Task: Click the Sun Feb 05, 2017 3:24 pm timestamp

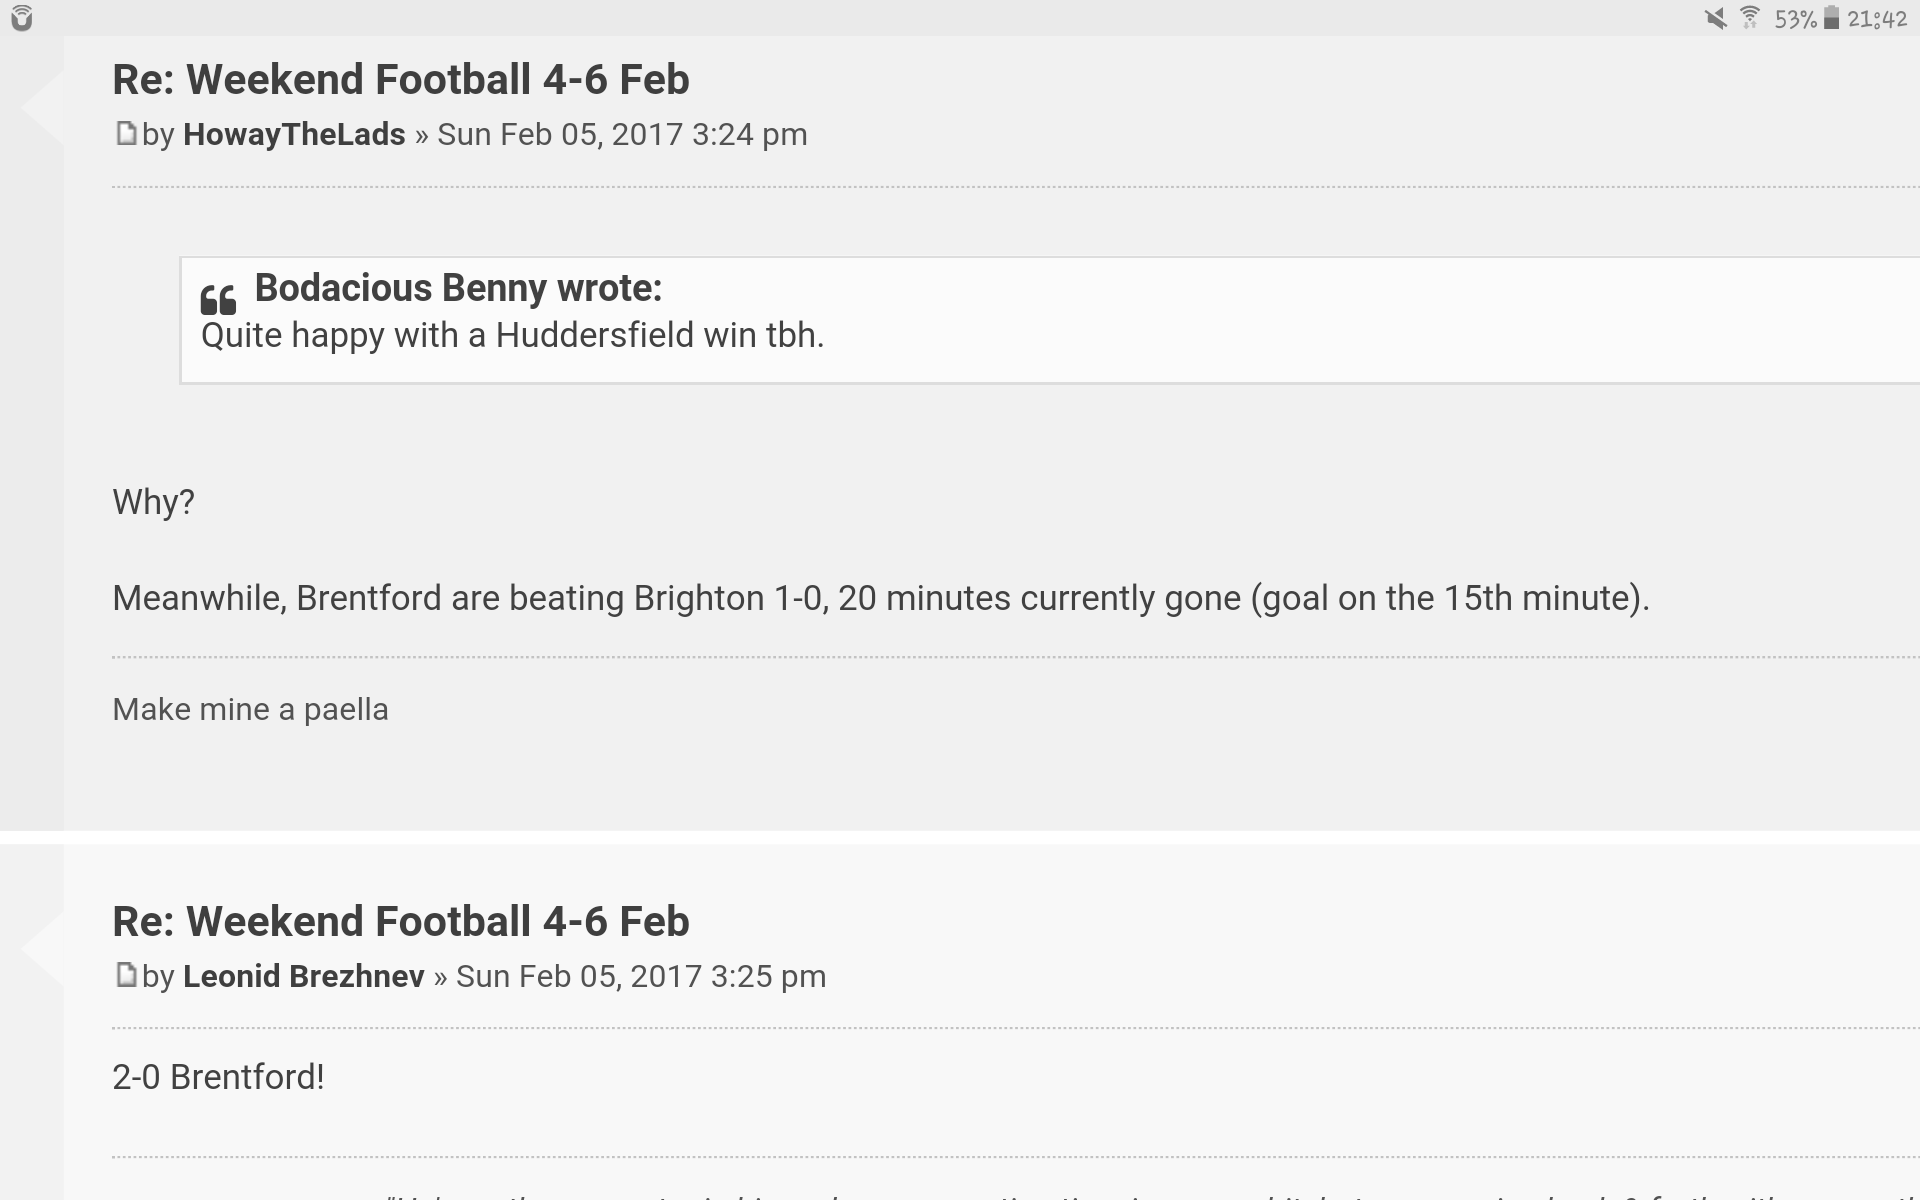Action: click(x=622, y=134)
